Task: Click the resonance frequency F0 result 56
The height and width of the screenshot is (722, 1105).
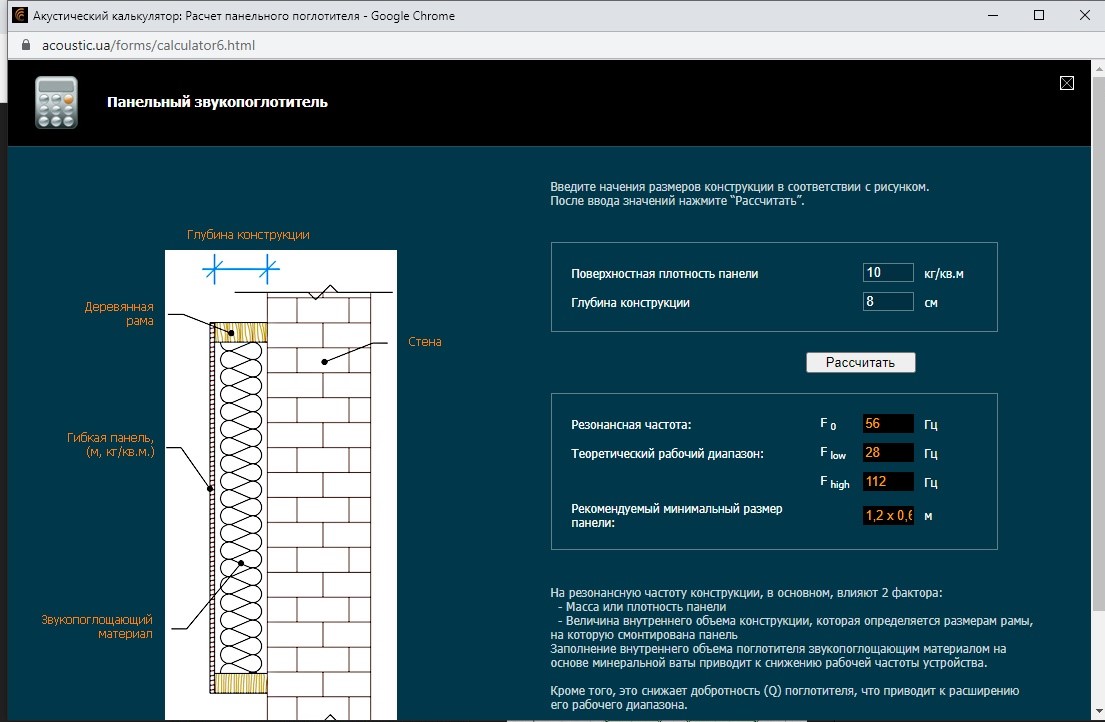Action: click(888, 423)
